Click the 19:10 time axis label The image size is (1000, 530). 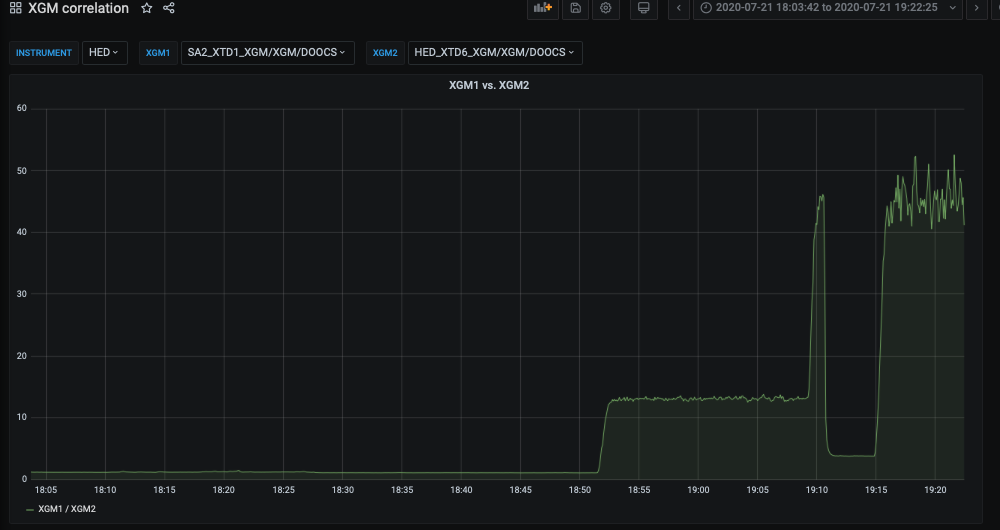817,490
